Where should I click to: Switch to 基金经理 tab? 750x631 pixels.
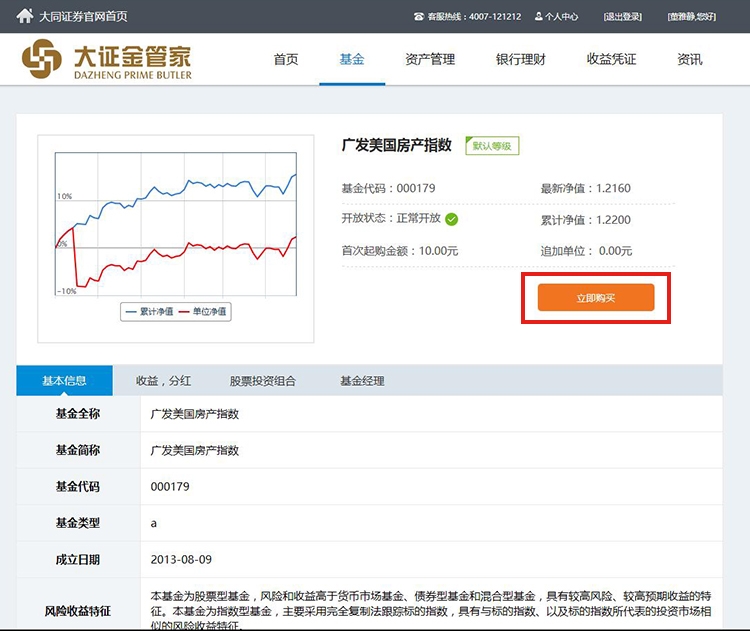pos(362,381)
